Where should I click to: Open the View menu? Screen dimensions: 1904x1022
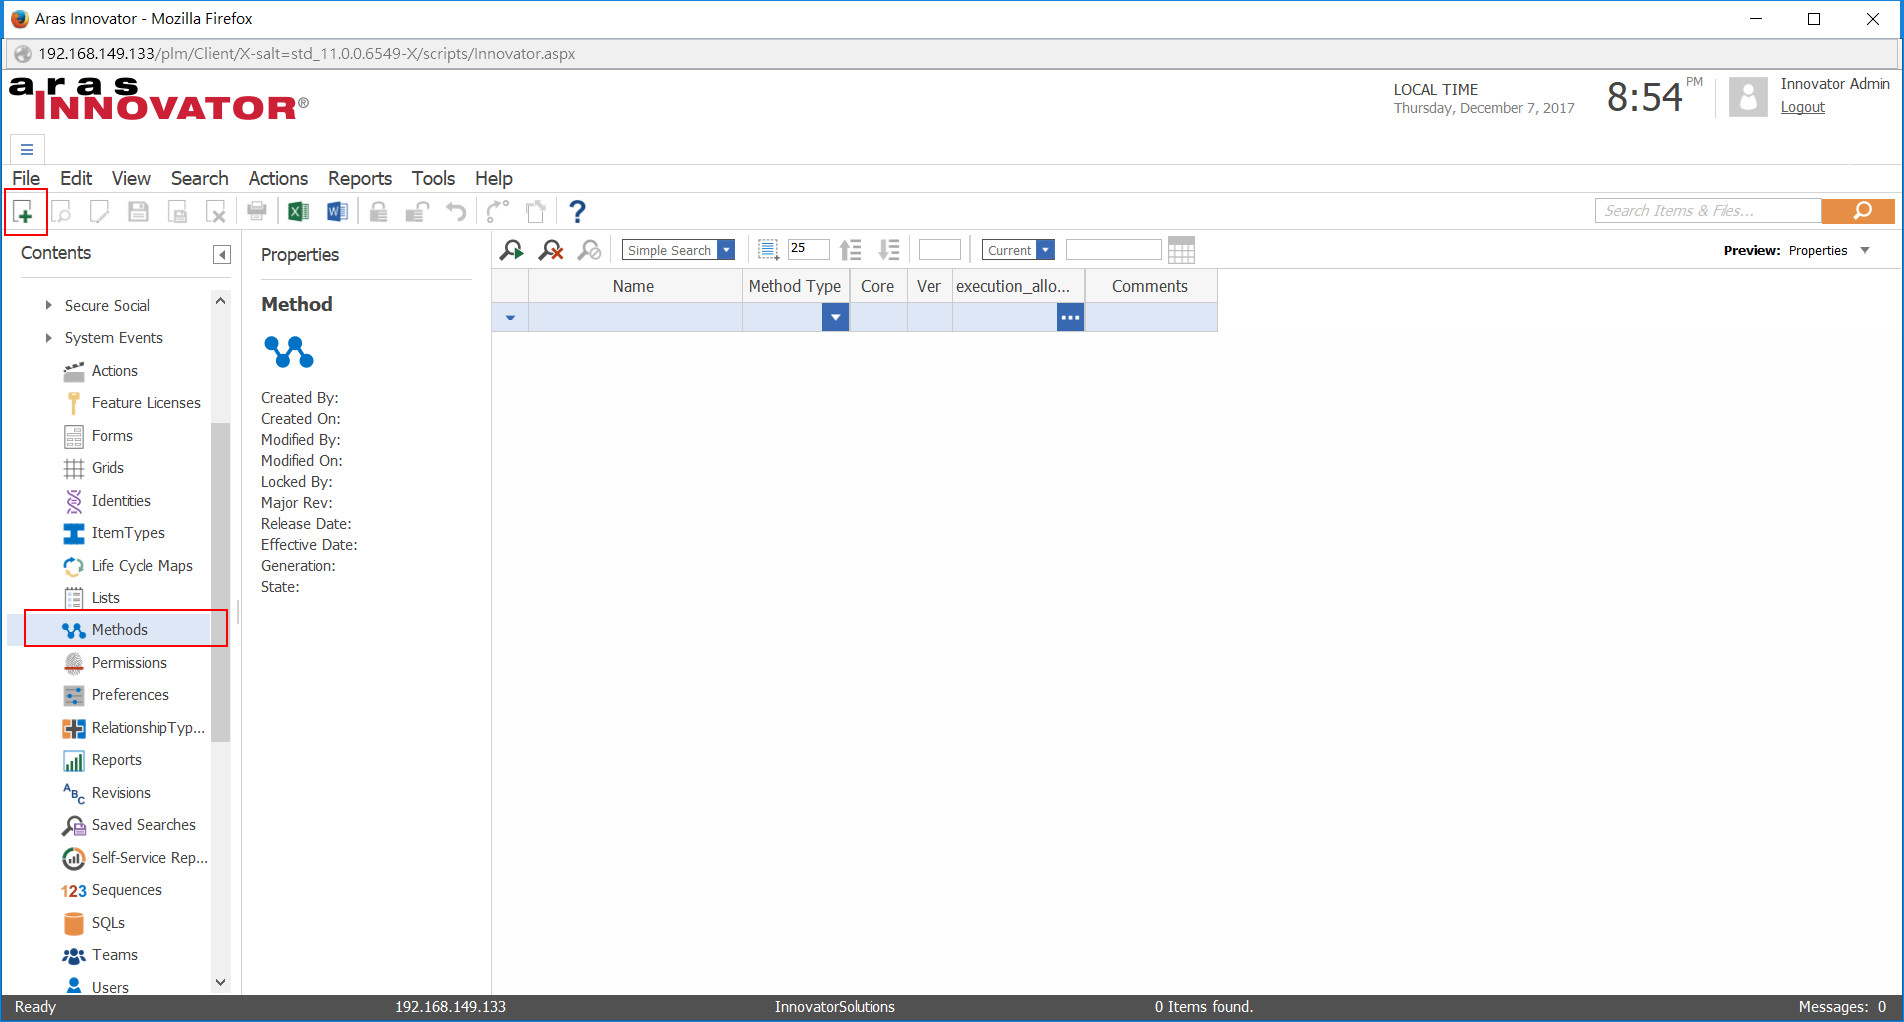click(x=131, y=178)
